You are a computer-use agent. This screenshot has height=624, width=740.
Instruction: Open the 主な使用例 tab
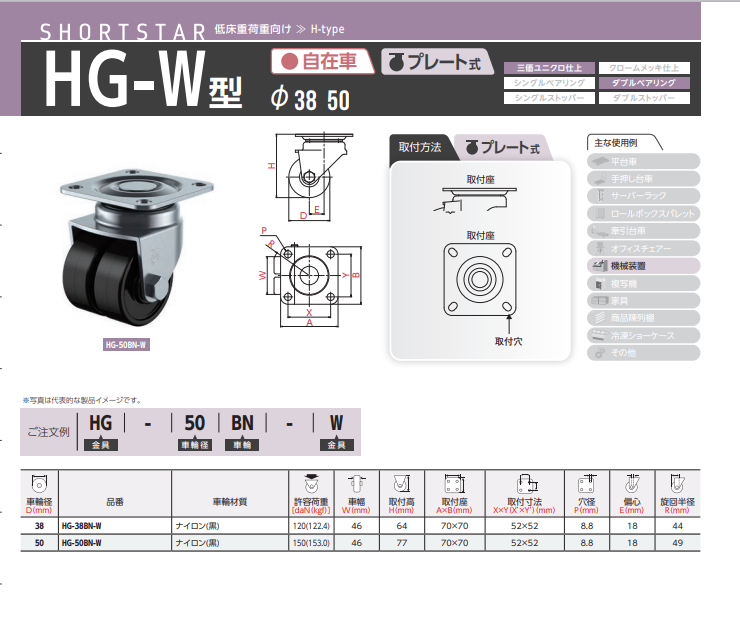[x=616, y=143]
